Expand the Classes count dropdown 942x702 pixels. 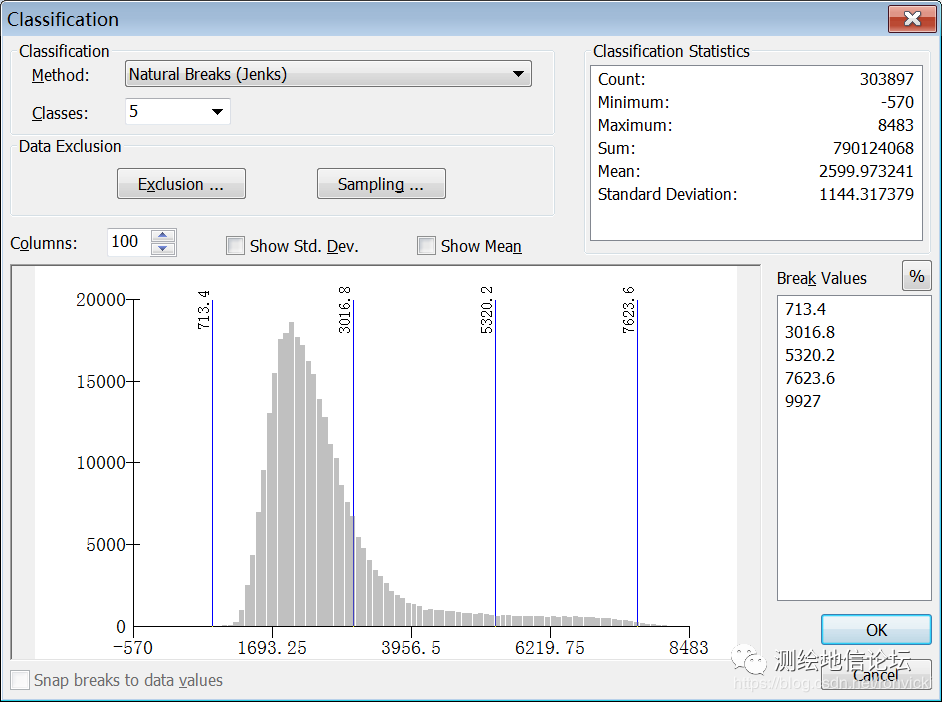coord(217,112)
